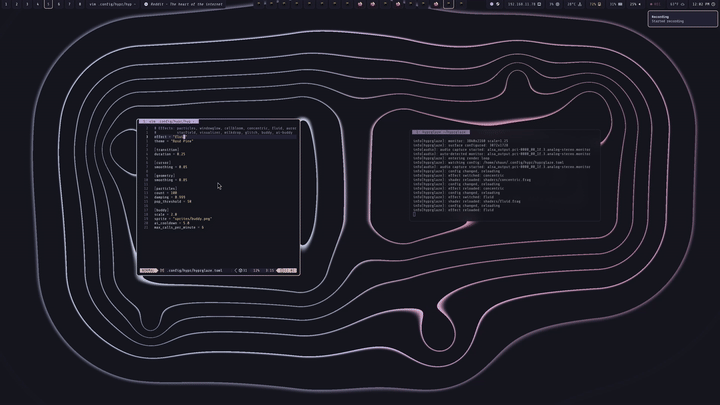Focus the Reddit window title in the bar

pos(186,4)
